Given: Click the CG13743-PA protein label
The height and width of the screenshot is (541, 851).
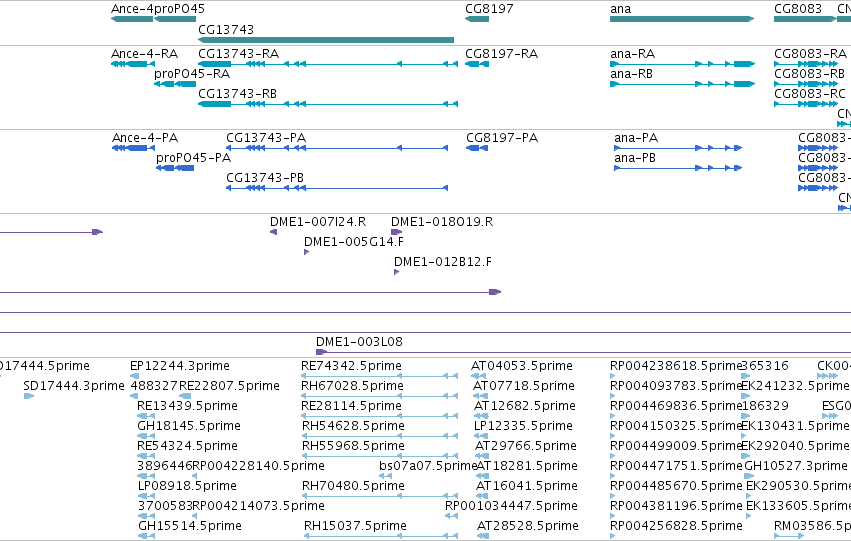Looking at the screenshot, I should click(266, 138).
